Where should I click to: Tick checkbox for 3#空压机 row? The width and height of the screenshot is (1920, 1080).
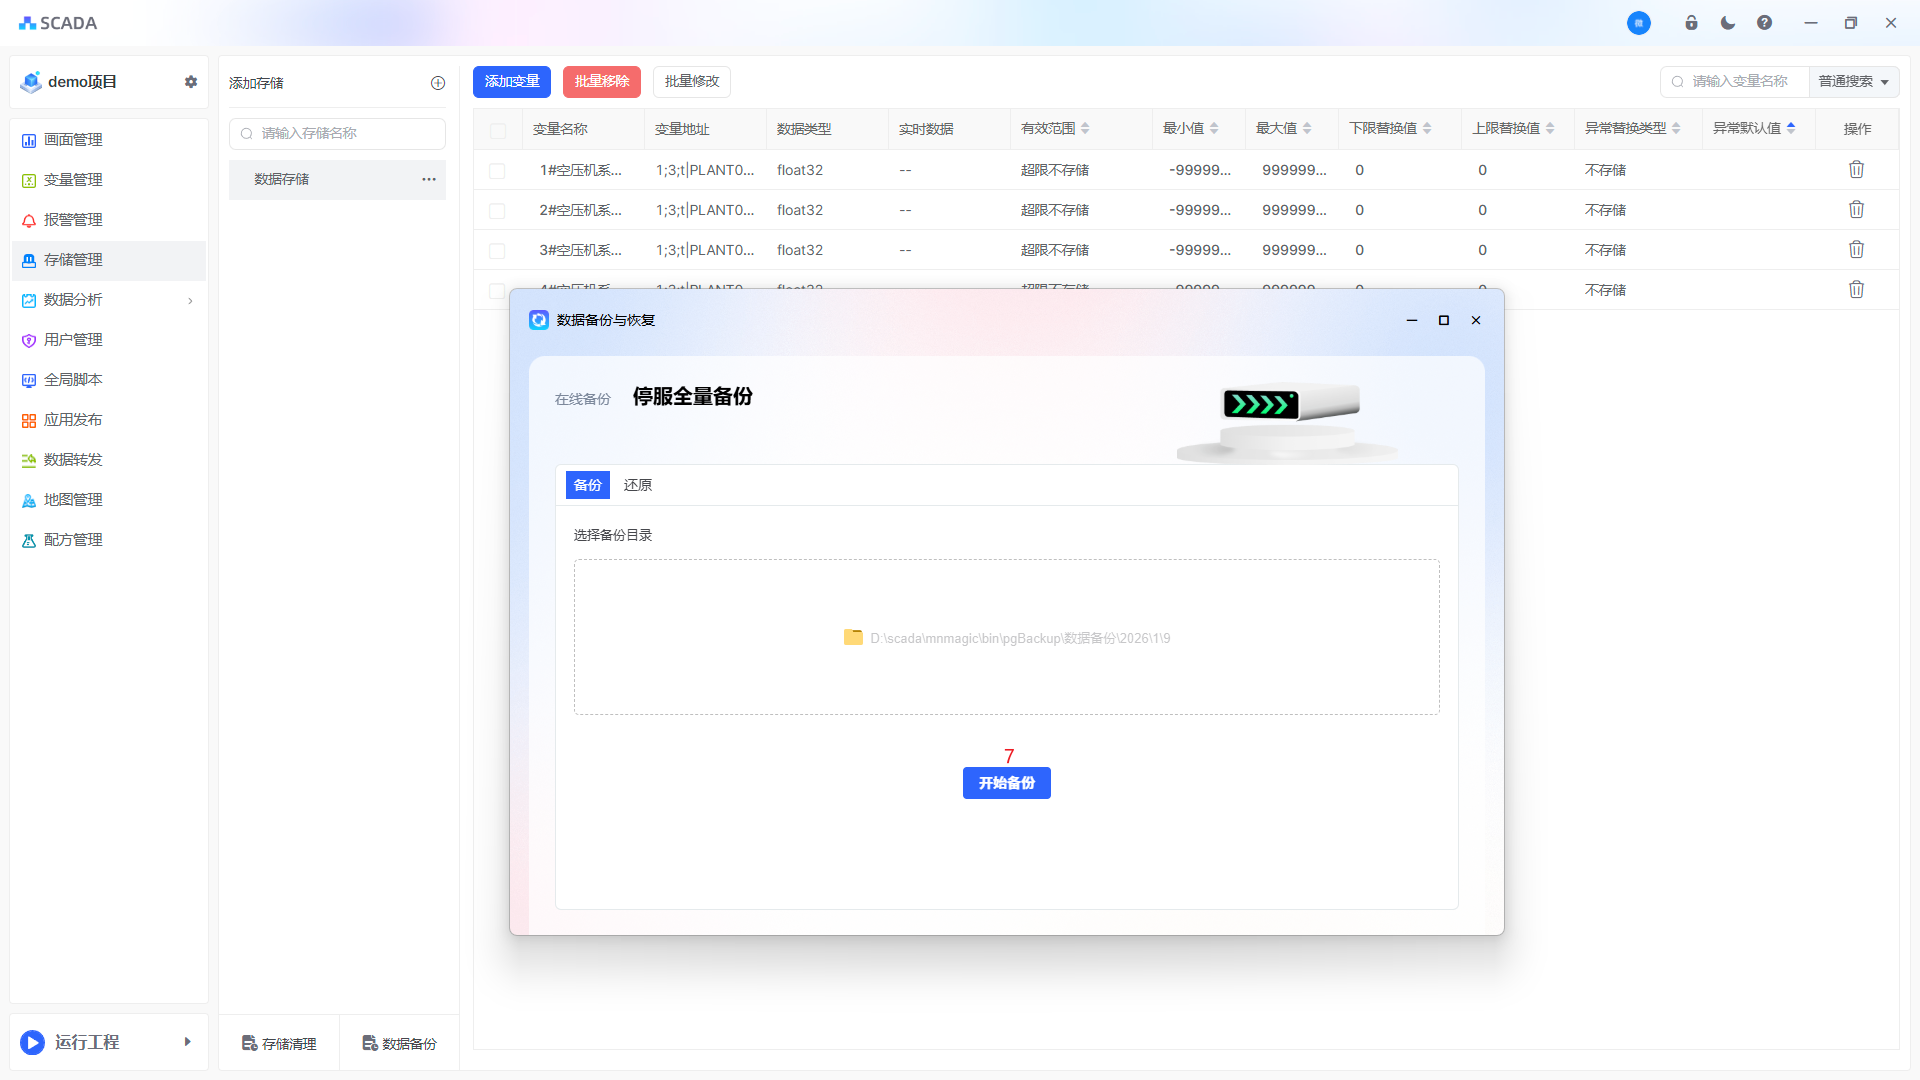497,251
